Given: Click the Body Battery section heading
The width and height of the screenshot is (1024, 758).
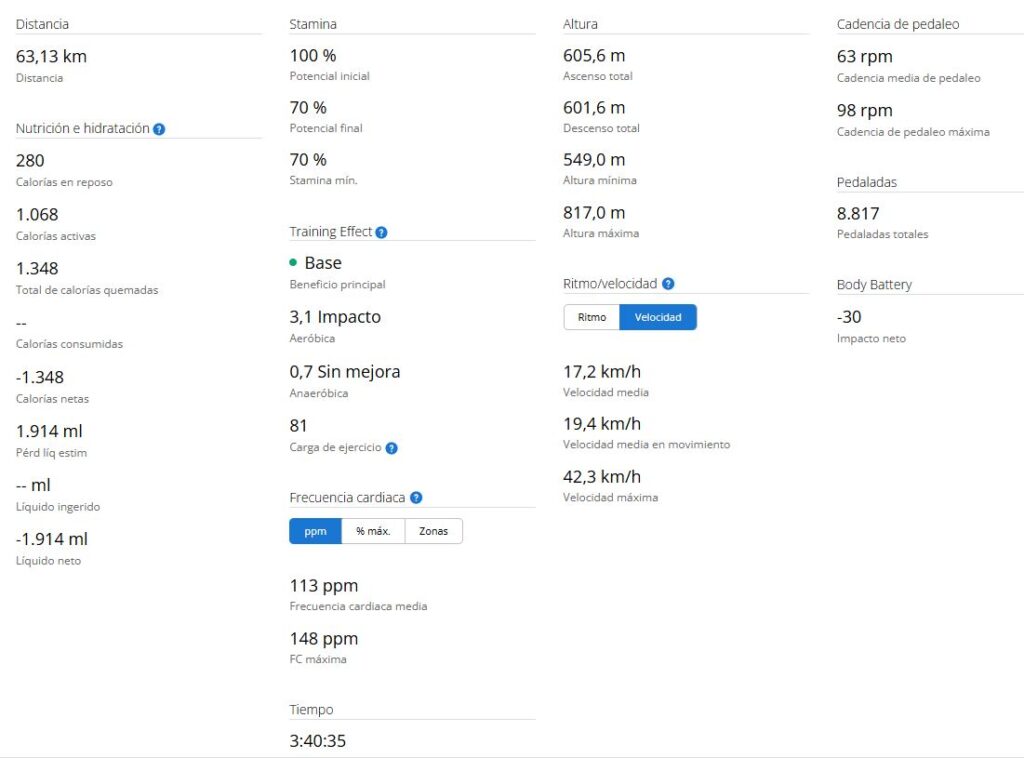Looking at the screenshot, I should (x=874, y=285).
